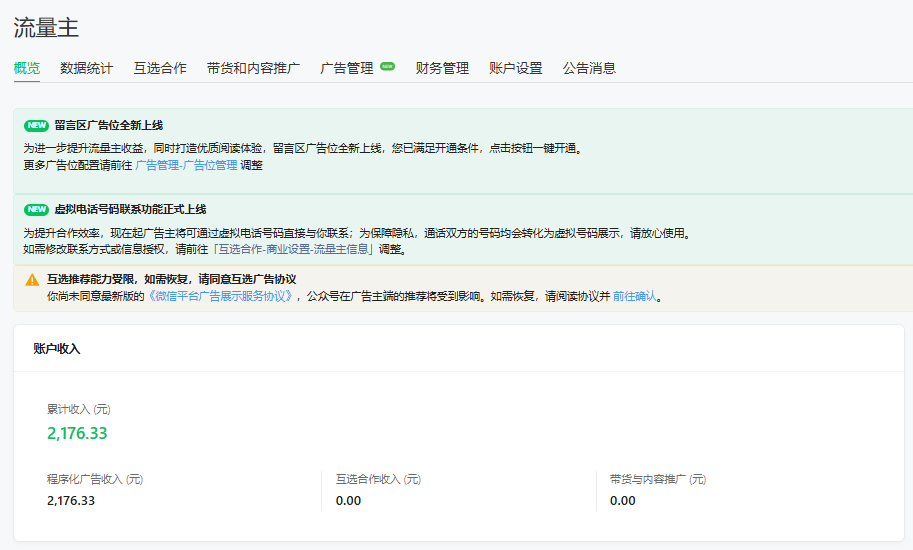Open the 广告管理 tab
The width and height of the screenshot is (913, 550).
[x=346, y=68]
